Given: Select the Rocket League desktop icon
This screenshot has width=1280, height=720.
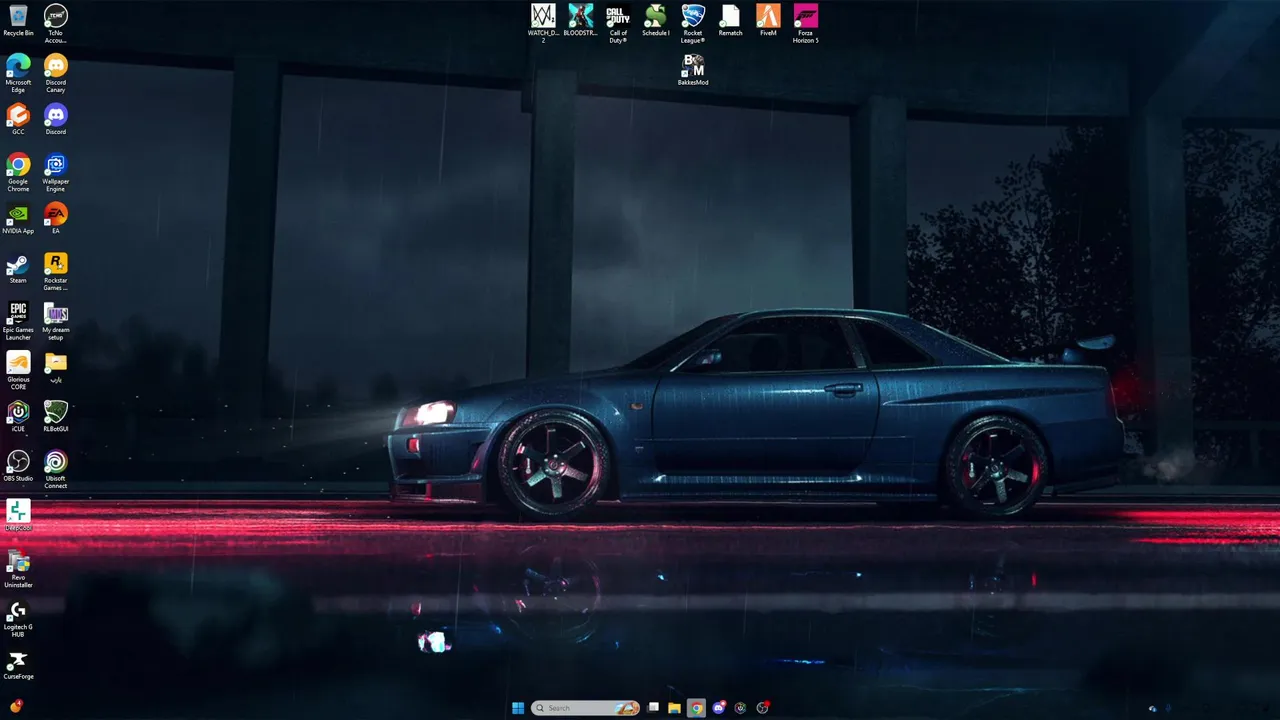Looking at the screenshot, I should tap(693, 23).
